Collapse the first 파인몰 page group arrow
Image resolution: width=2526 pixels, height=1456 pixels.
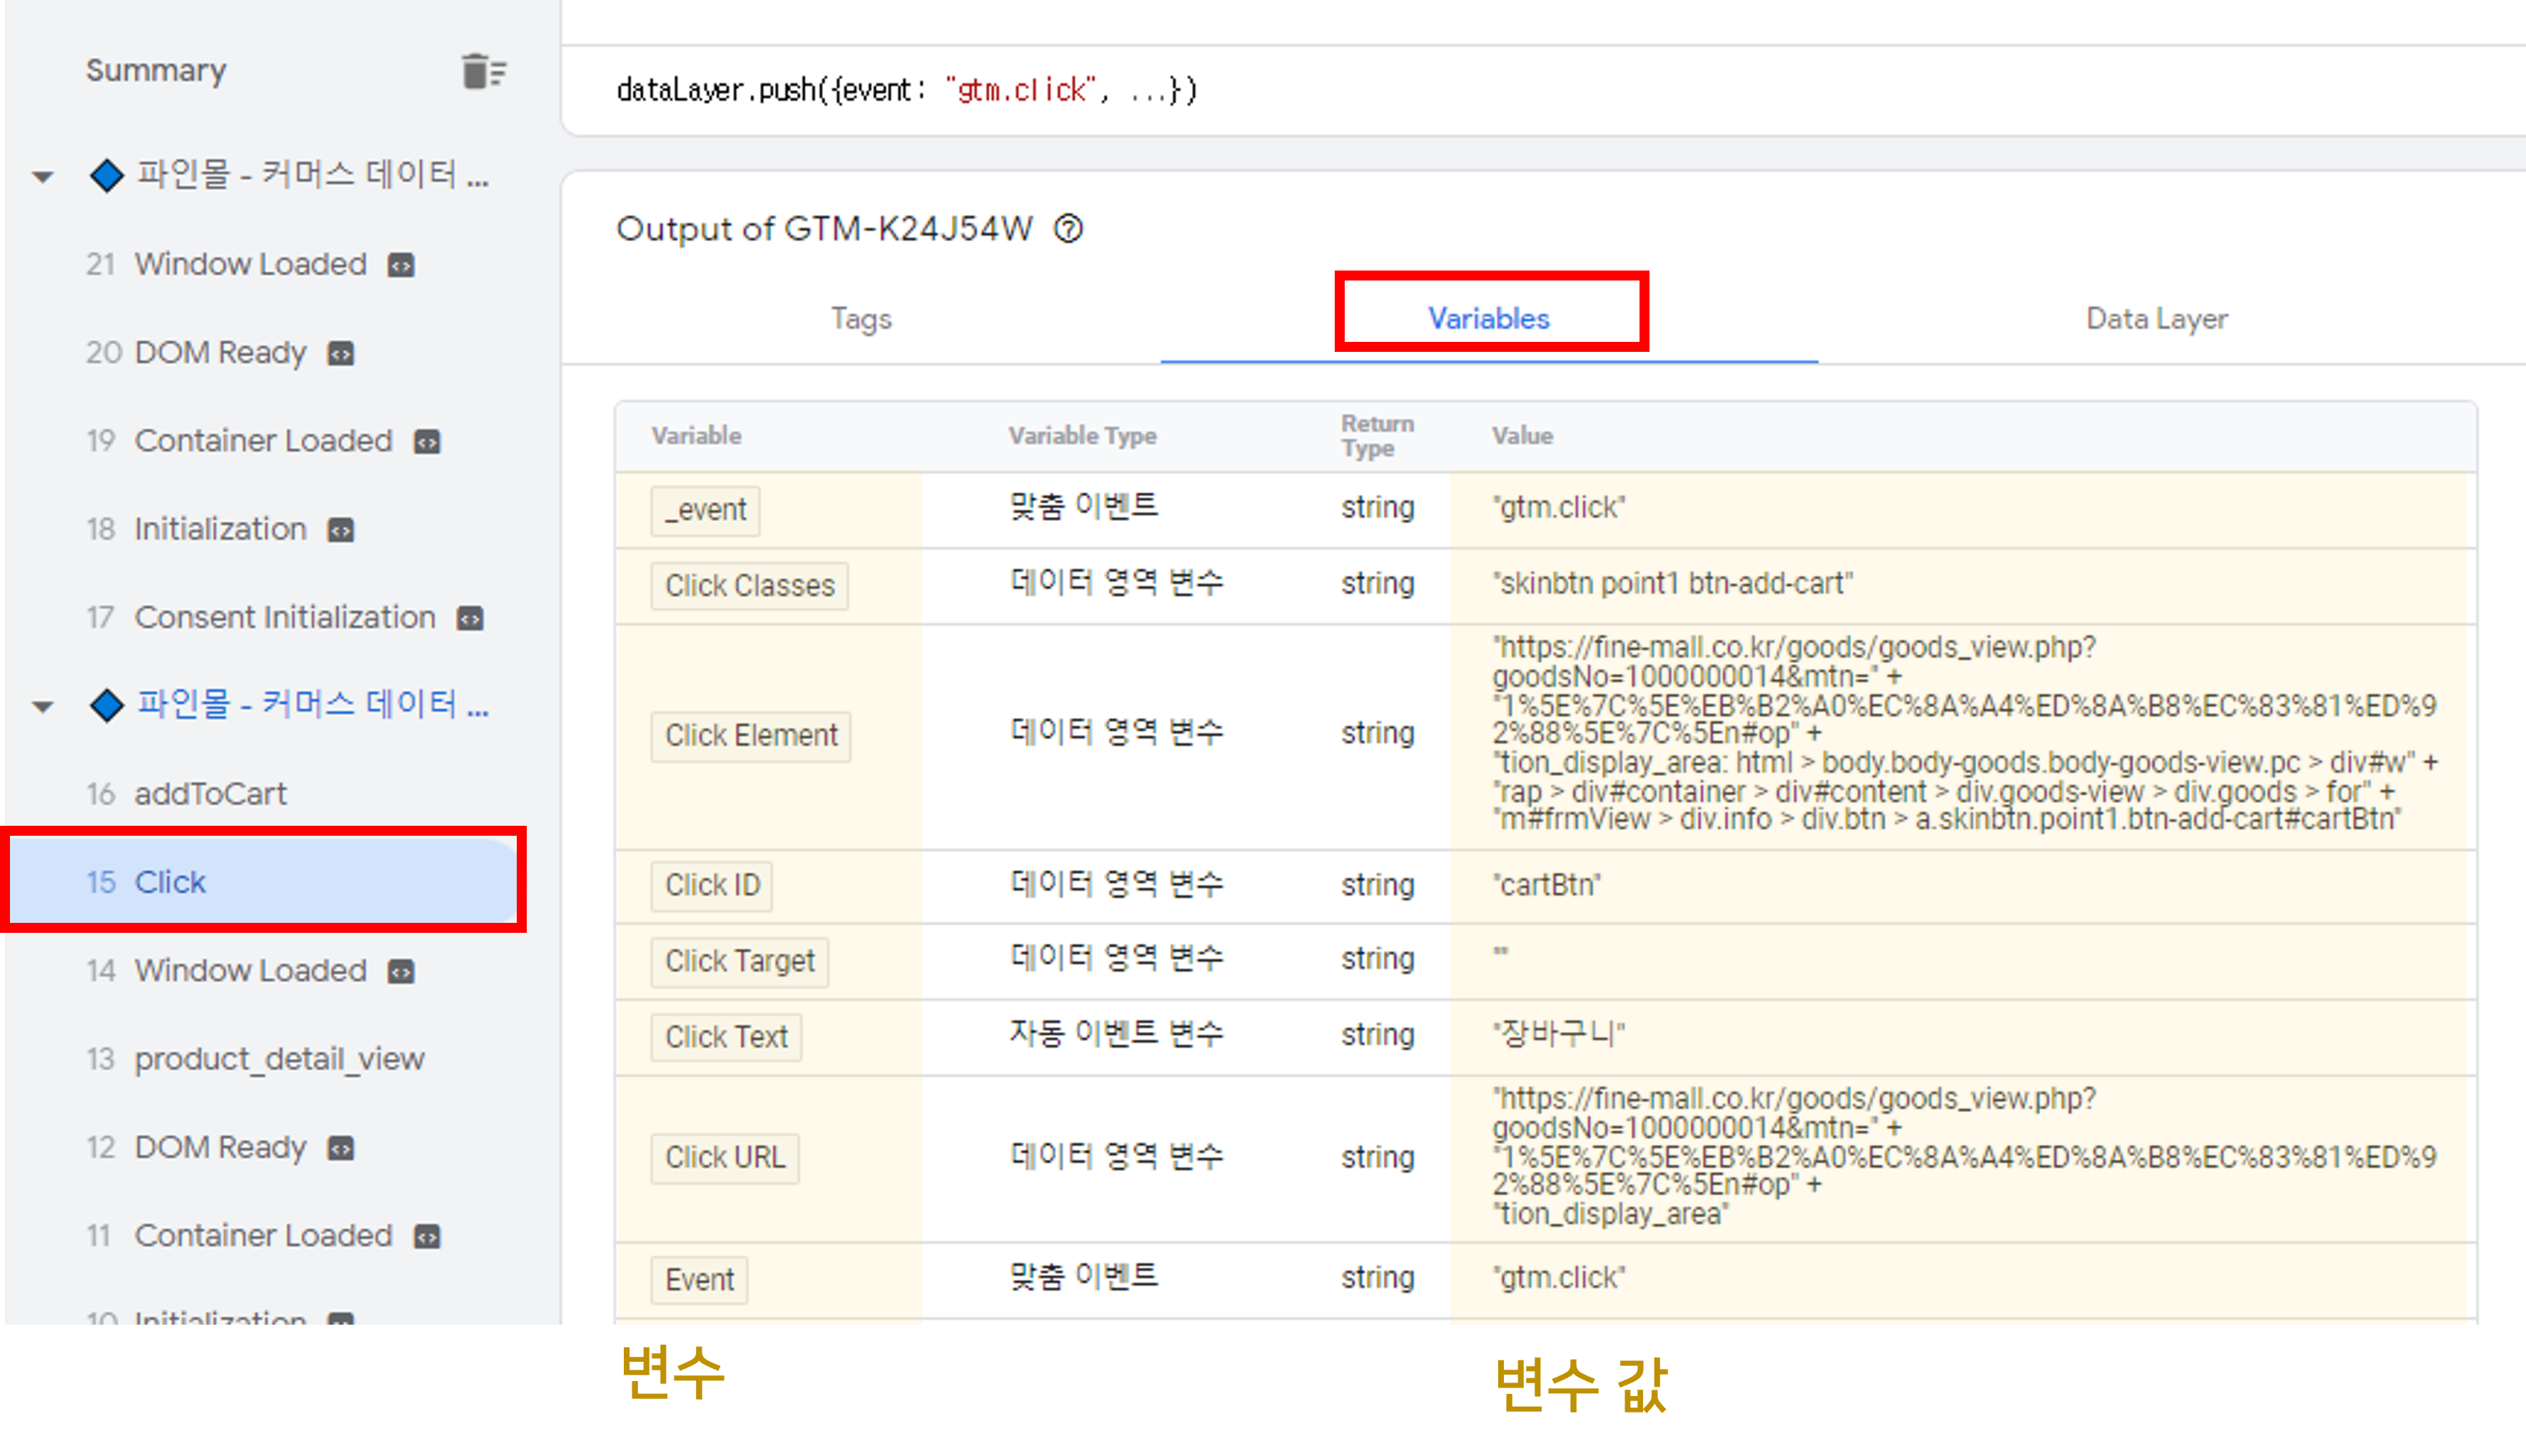43,177
